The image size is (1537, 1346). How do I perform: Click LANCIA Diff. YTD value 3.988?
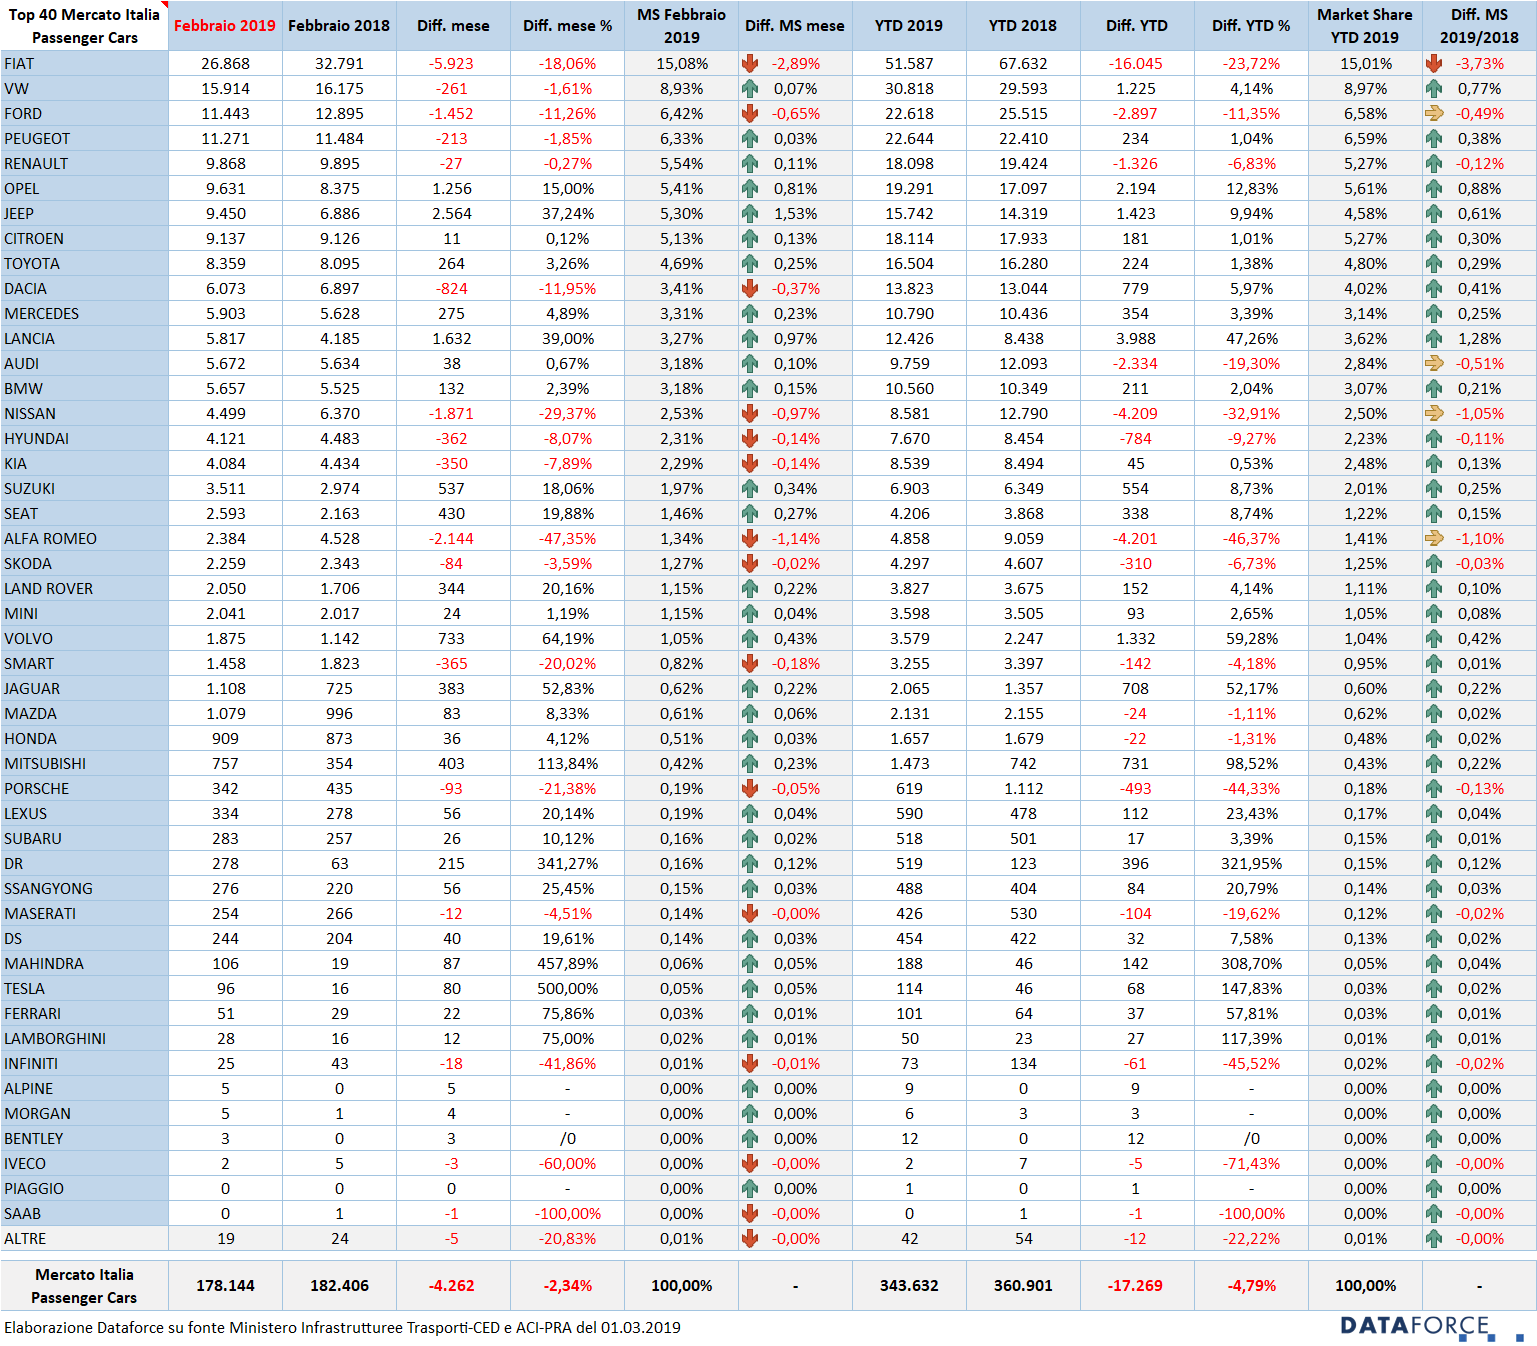point(1135,338)
